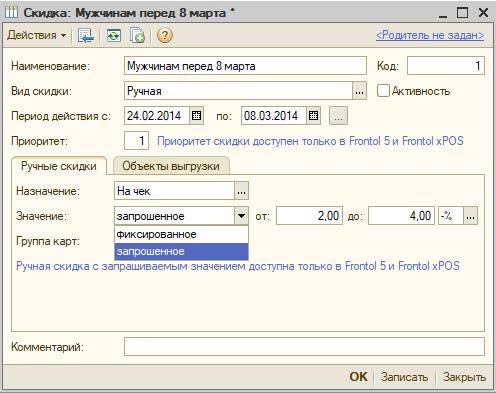Viewport: 496px width, 393px height.
Task: Switch to the Объекты выгрузки tab
Action: [171, 166]
